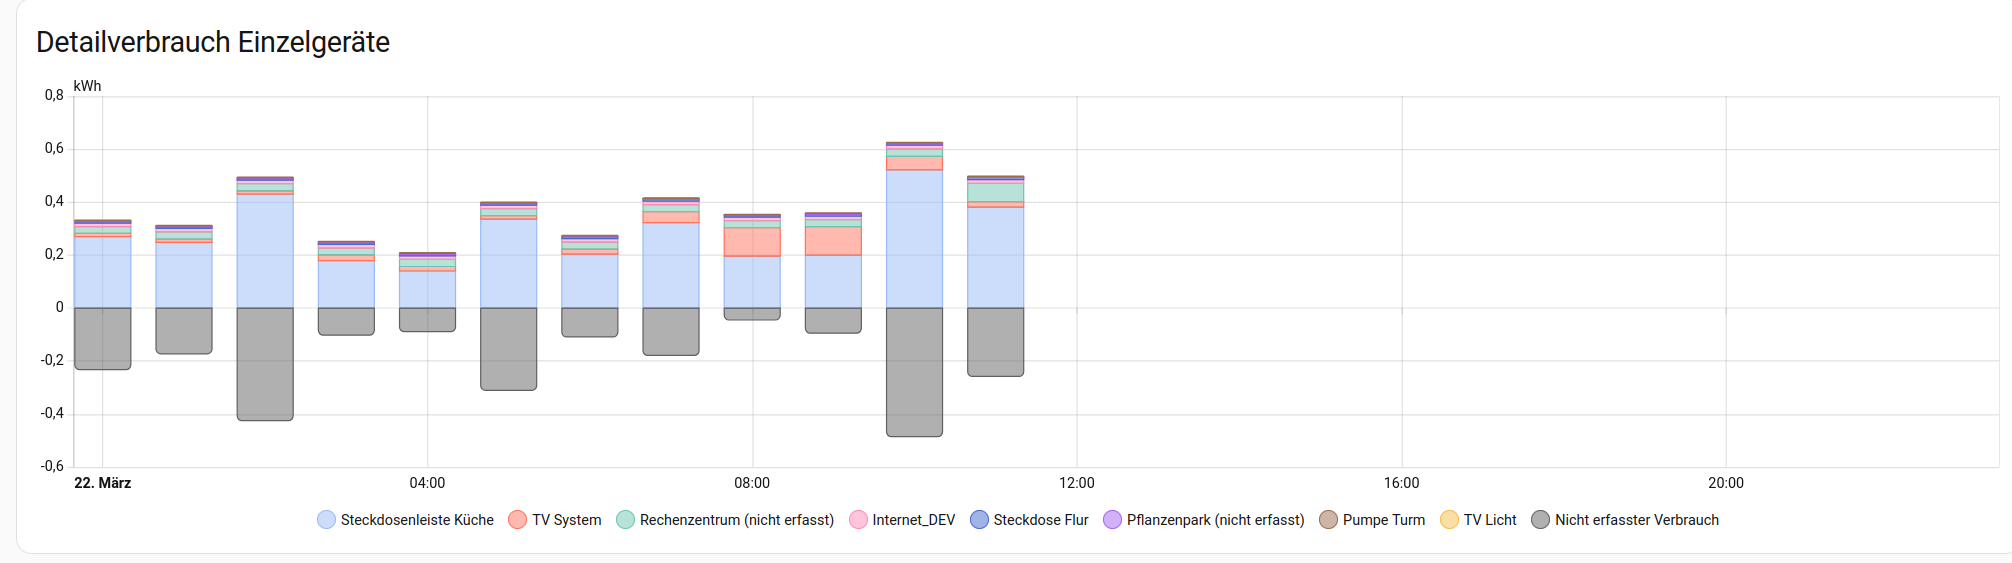Toggle Nicht erfasster Verbrauch legend label
Image resolution: width=2012 pixels, height=563 pixels.
[x=1636, y=520]
